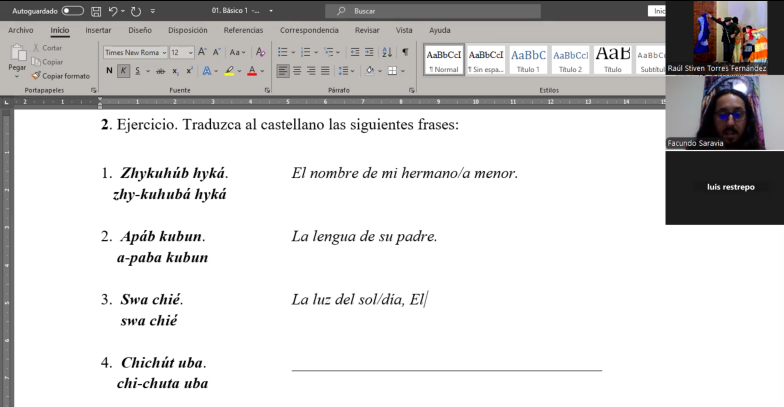This screenshot has height=407, width=784.
Task: Apply red font color
Action: [252, 71]
